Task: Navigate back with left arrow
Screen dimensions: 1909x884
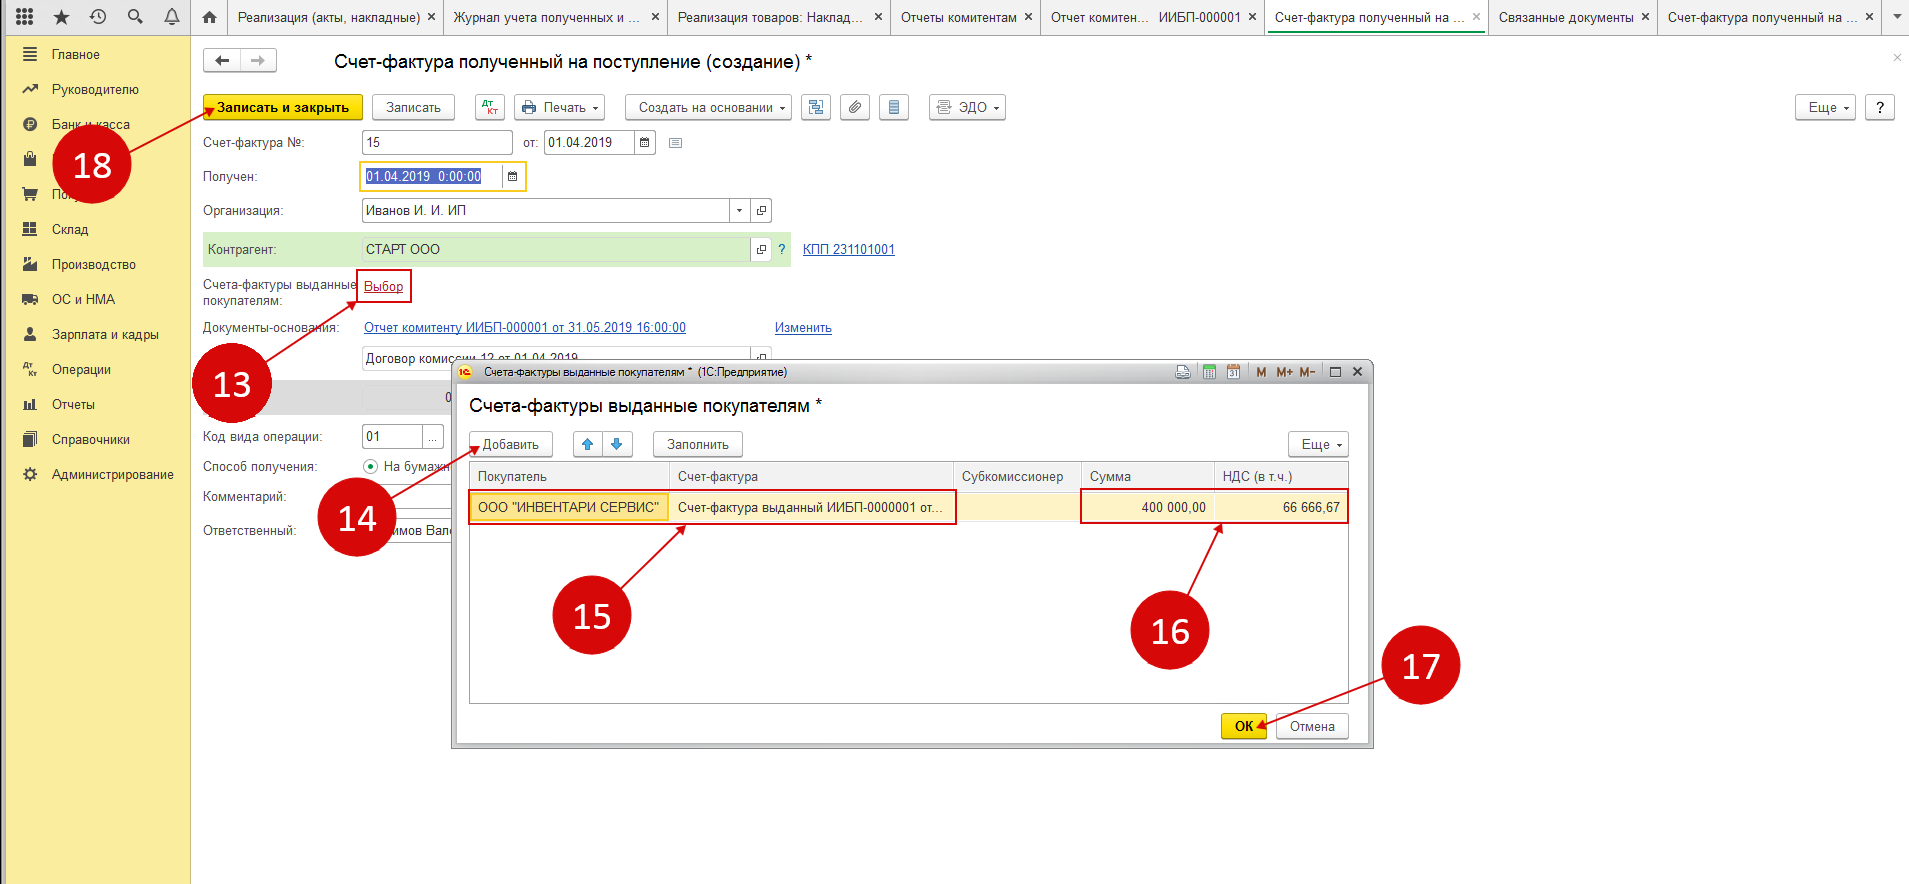Action: [222, 61]
